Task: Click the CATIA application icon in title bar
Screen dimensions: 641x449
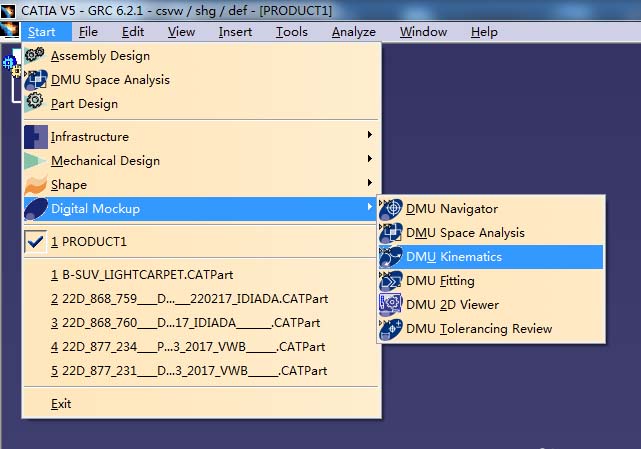Action: (x=8, y=11)
